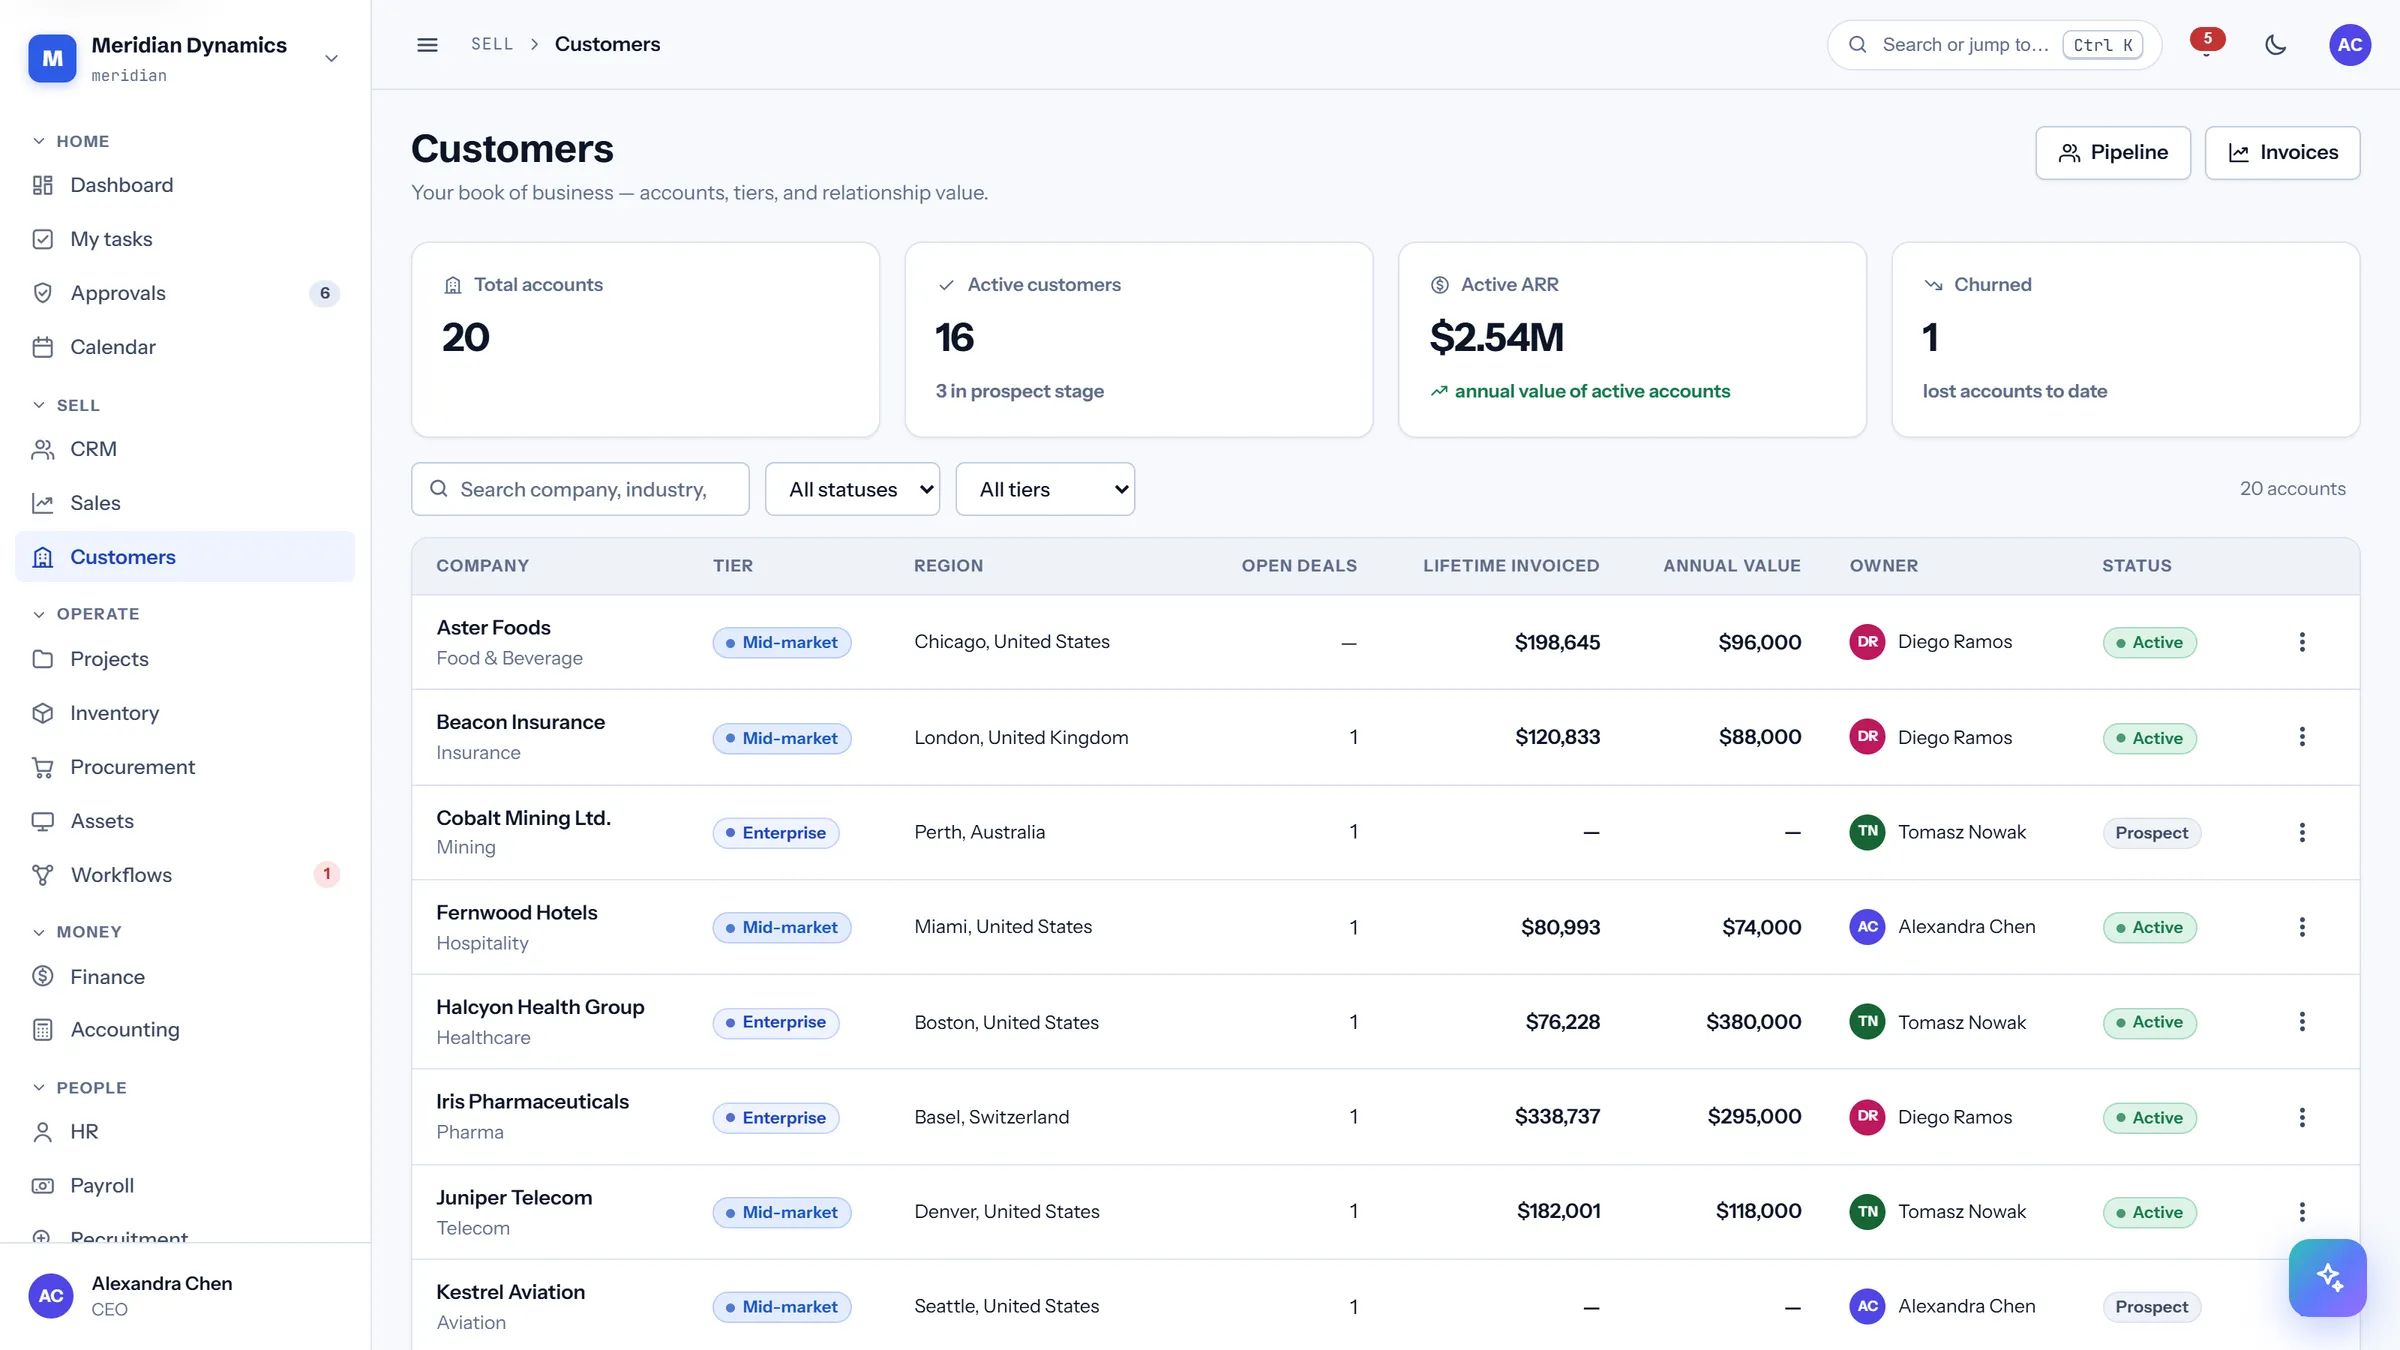The width and height of the screenshot is (2400, 1350).
Task: Expand Meridian Dynamics workspace switcher
Action: tap(185, 58)
